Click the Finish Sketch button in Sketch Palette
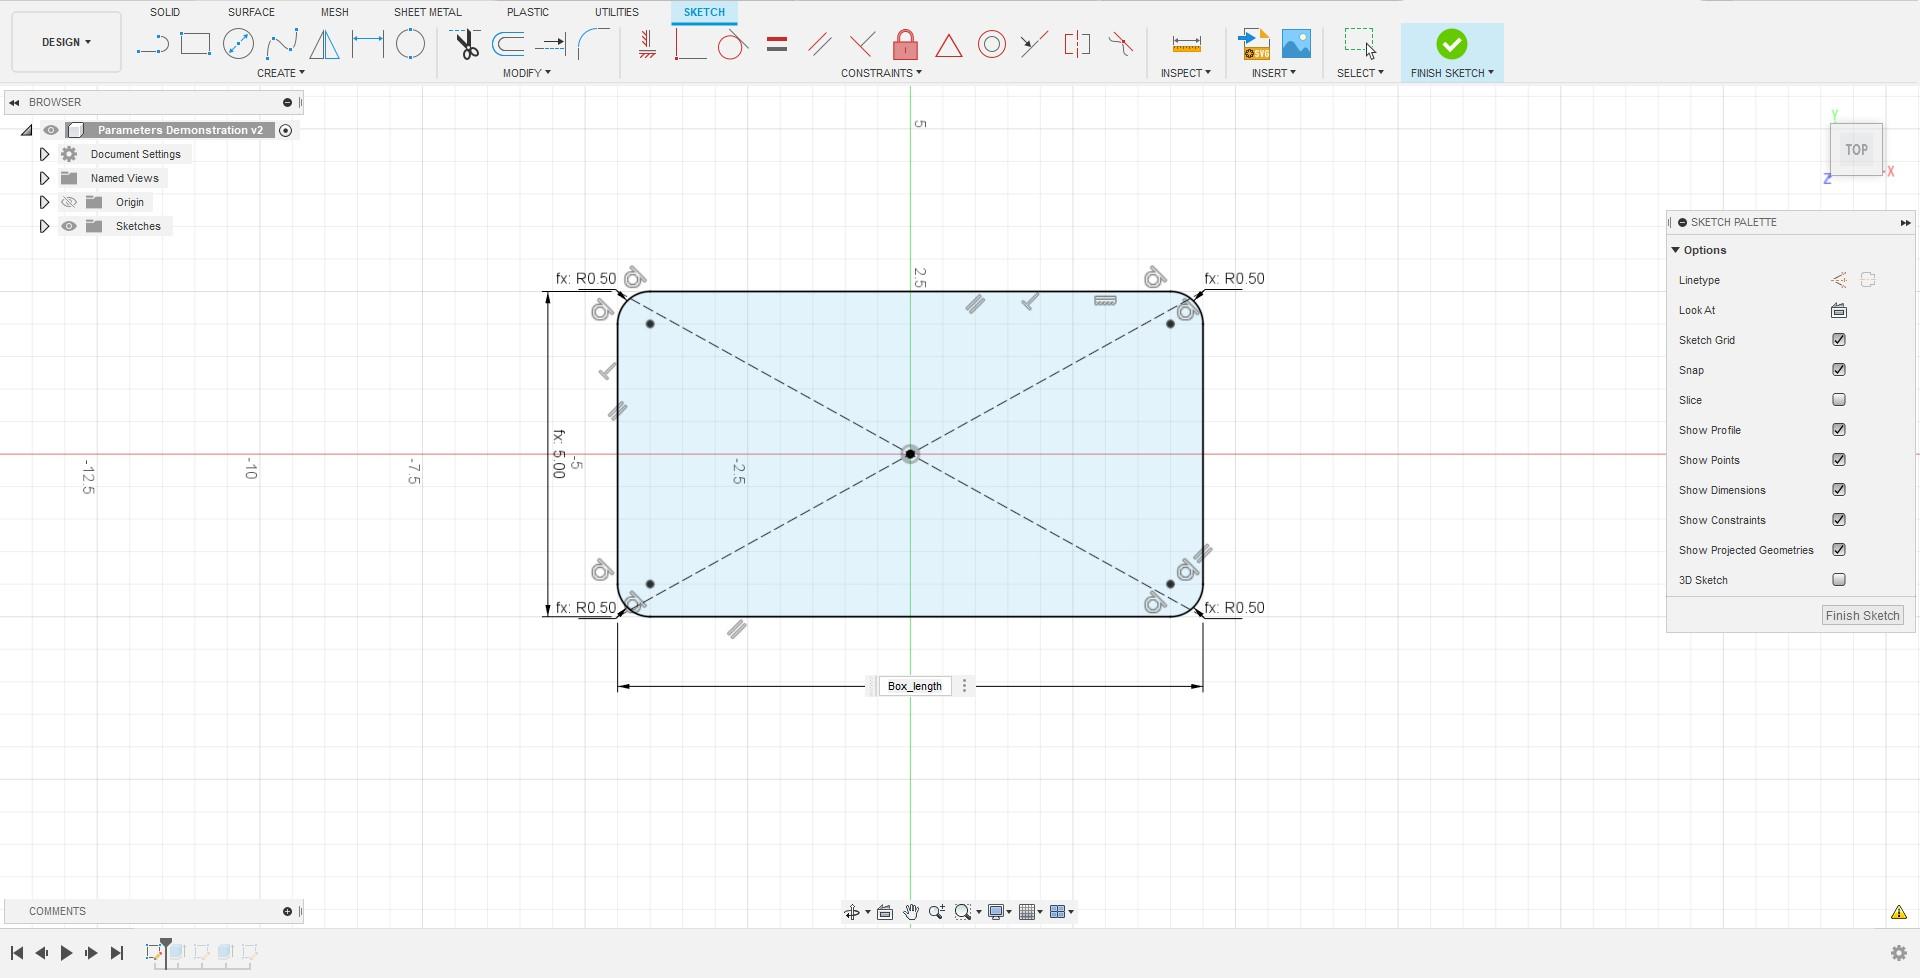Viewport: 1920px width, 978px height. tap(1861, 615)
